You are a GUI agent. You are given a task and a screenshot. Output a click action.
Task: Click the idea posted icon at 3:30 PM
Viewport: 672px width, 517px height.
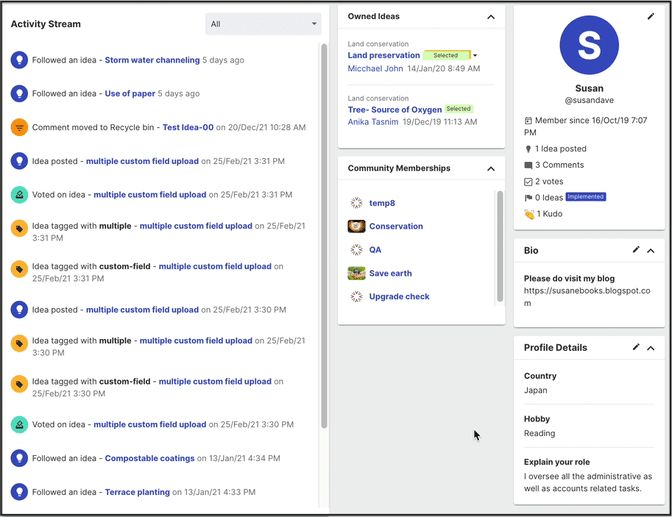point(19,310)
